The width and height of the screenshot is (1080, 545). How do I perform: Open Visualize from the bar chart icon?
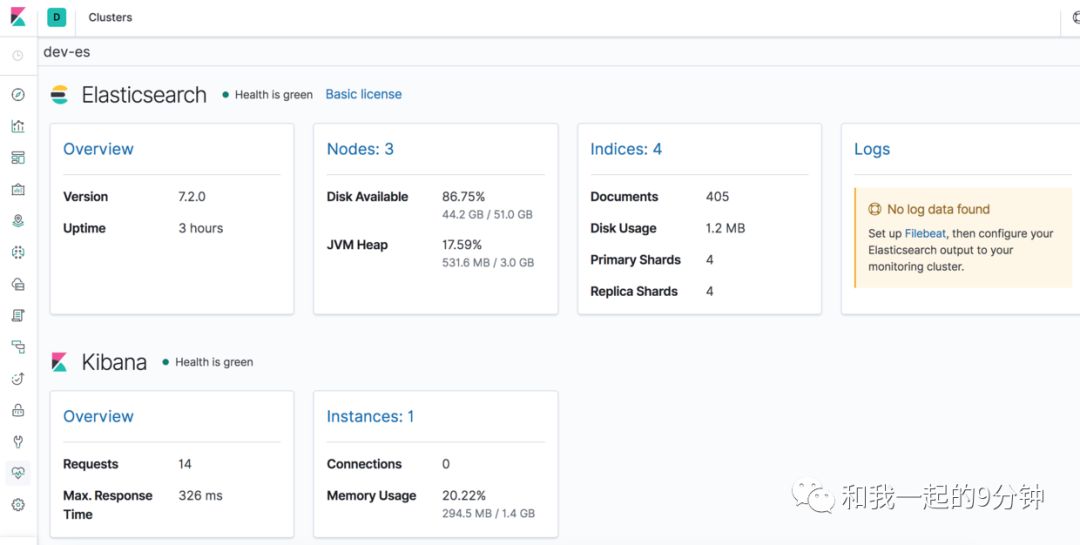tap(18, 126)
